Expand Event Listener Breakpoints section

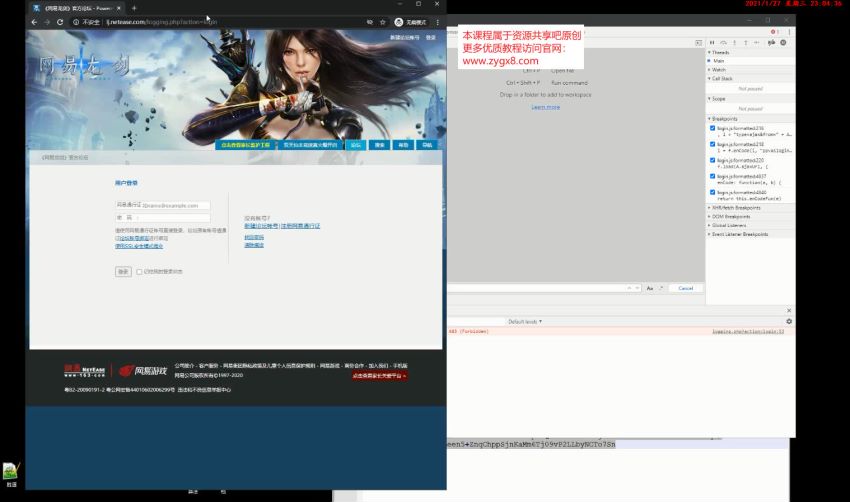pos(750,234)
